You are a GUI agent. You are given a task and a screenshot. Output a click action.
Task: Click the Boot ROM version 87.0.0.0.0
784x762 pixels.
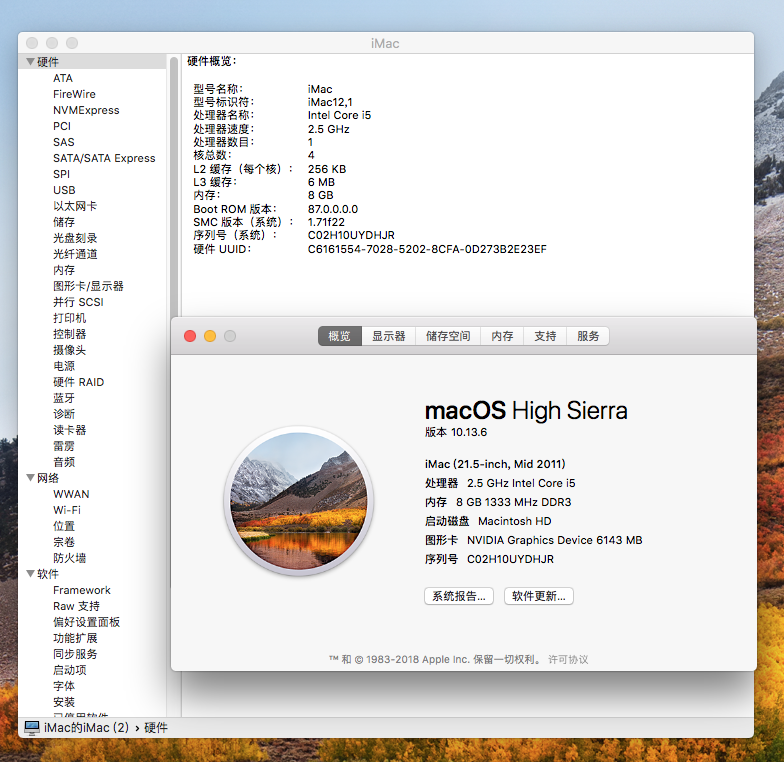333,209
